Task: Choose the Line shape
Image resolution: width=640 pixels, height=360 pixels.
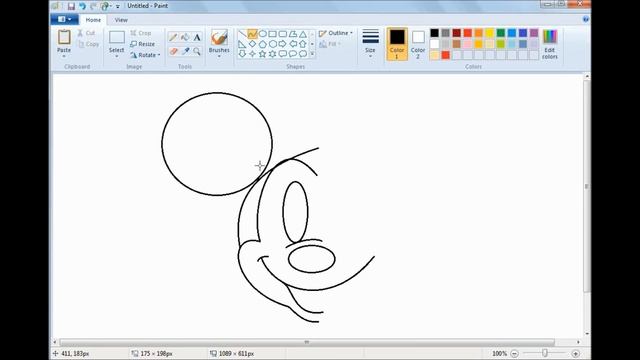Action: click(x=242, y=34)
